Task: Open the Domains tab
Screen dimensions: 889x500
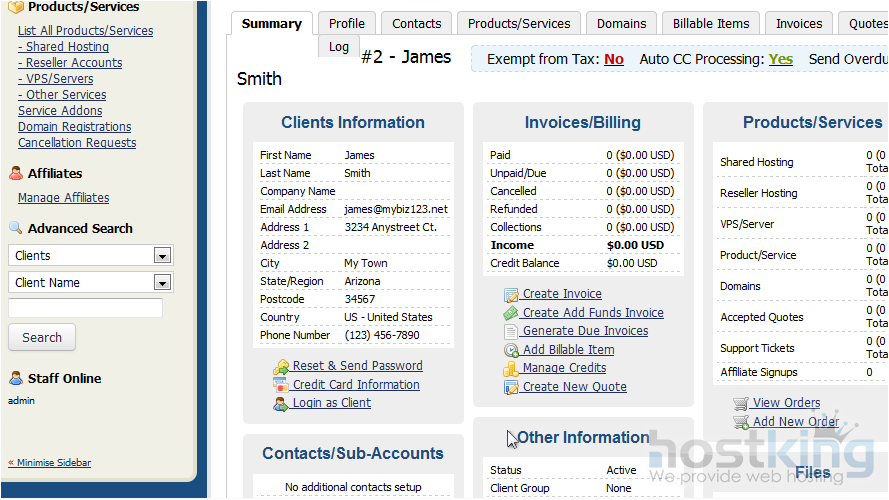Action: (621, 23)
